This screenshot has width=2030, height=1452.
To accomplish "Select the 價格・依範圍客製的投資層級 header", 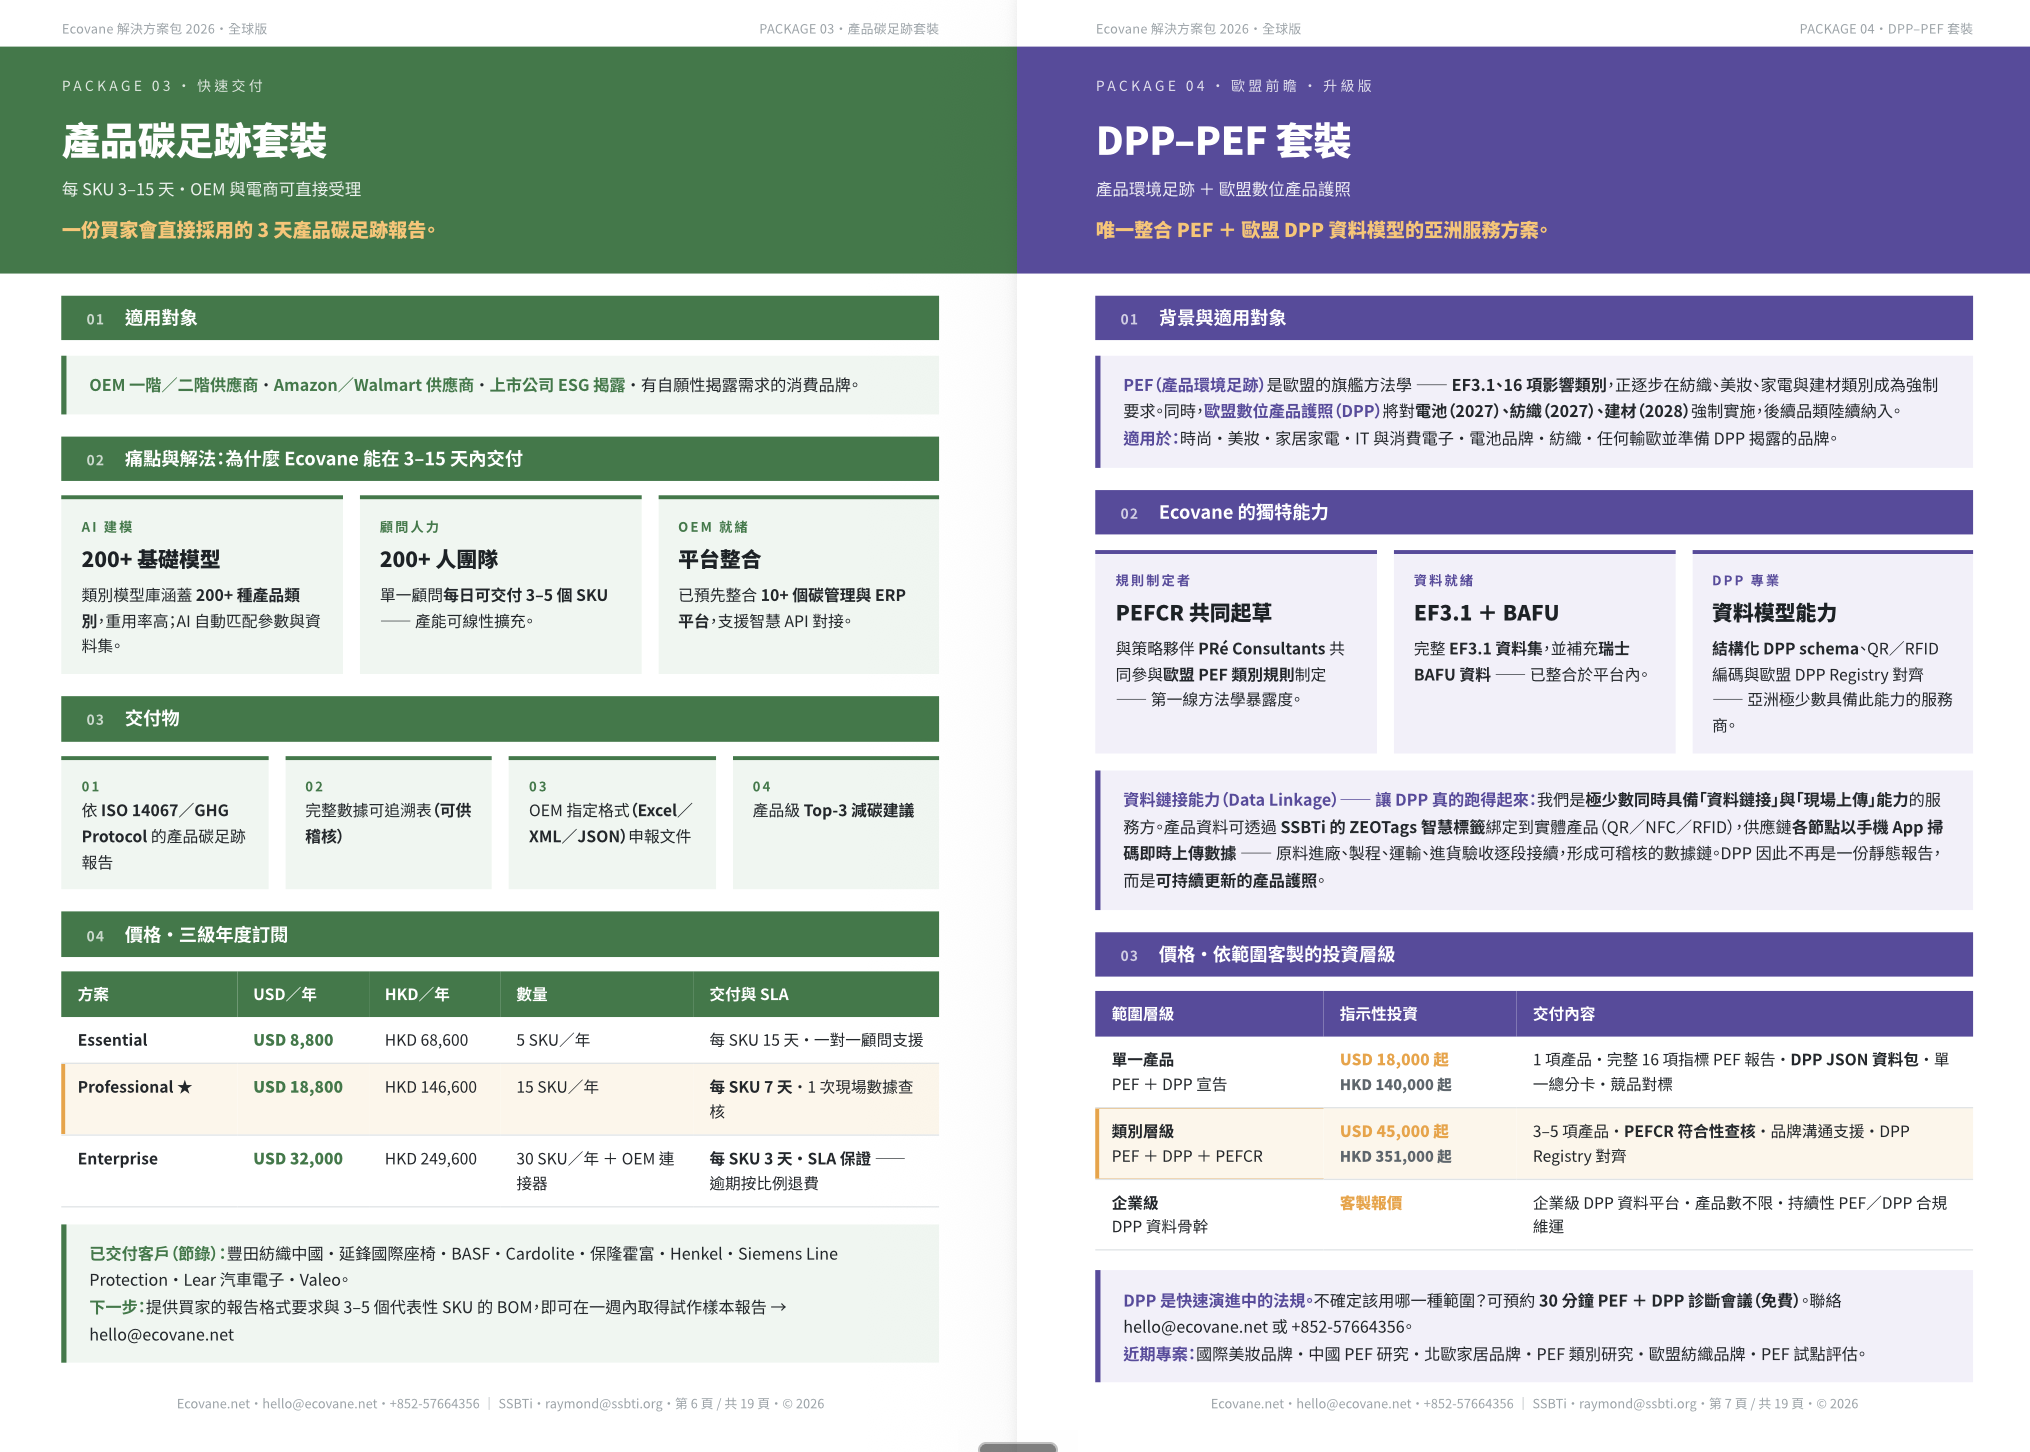I will (x=1534, y=955).
